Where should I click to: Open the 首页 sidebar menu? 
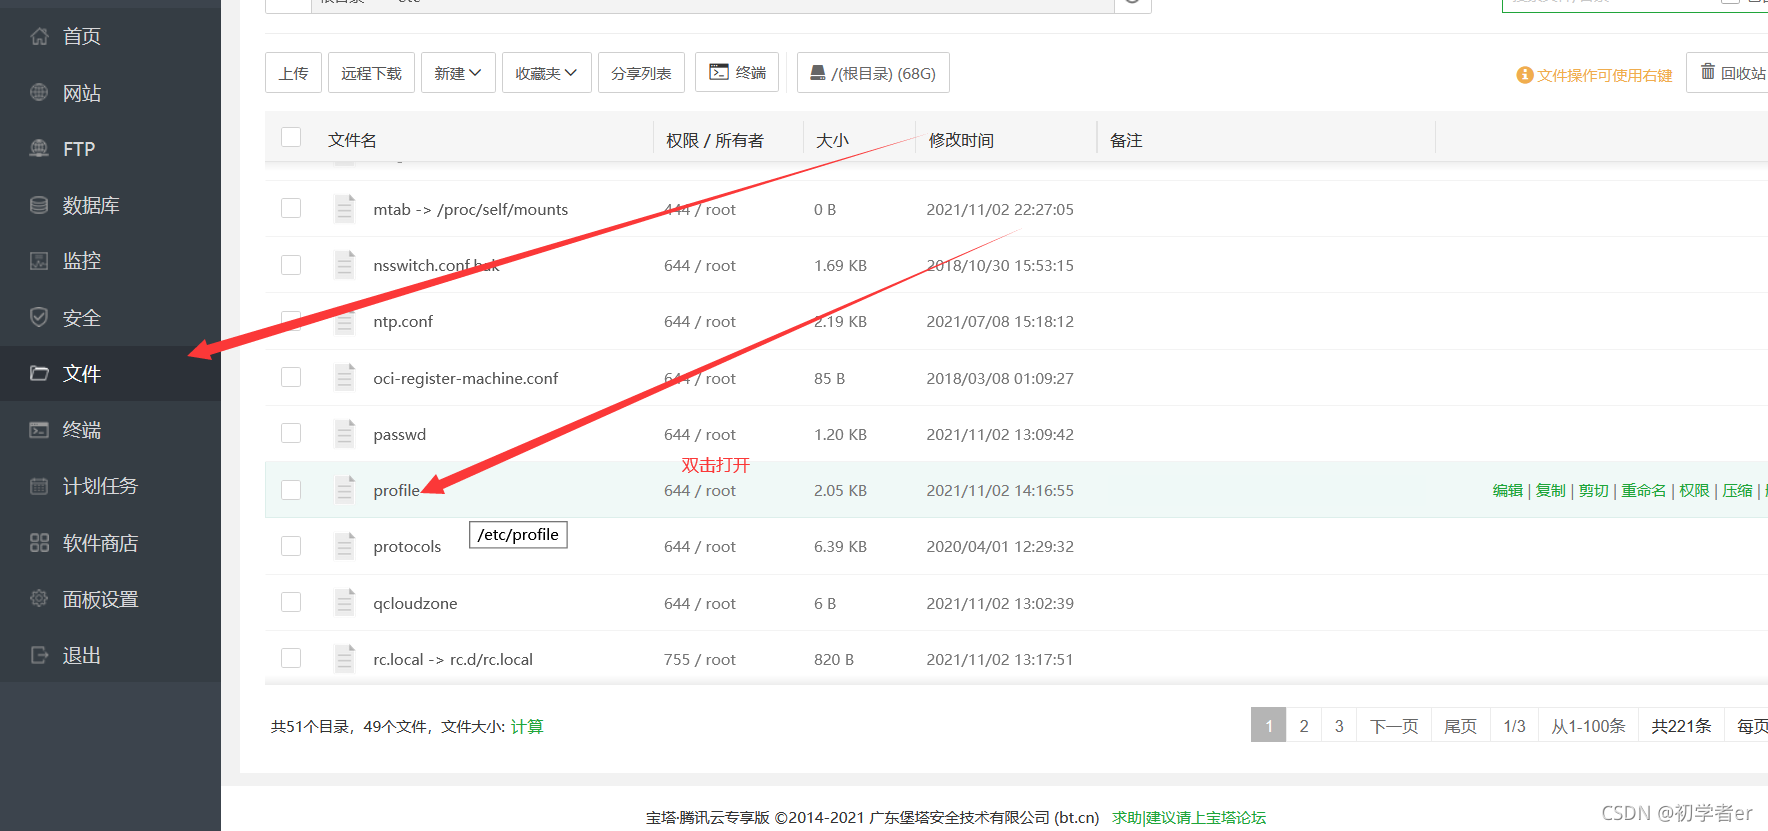(x=110, y=36)
